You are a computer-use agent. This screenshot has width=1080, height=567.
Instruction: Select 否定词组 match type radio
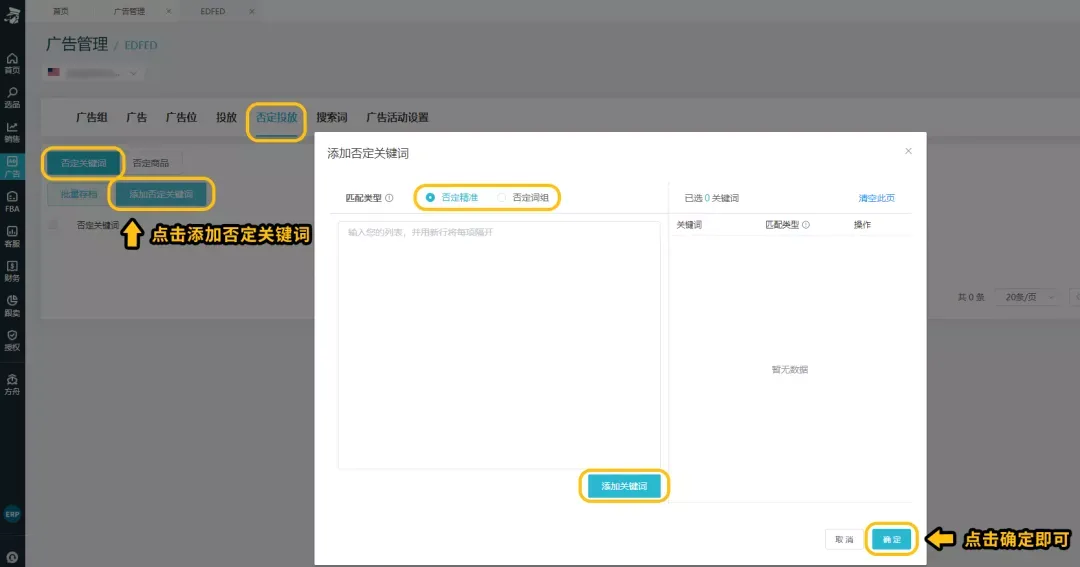pos(503,198)
